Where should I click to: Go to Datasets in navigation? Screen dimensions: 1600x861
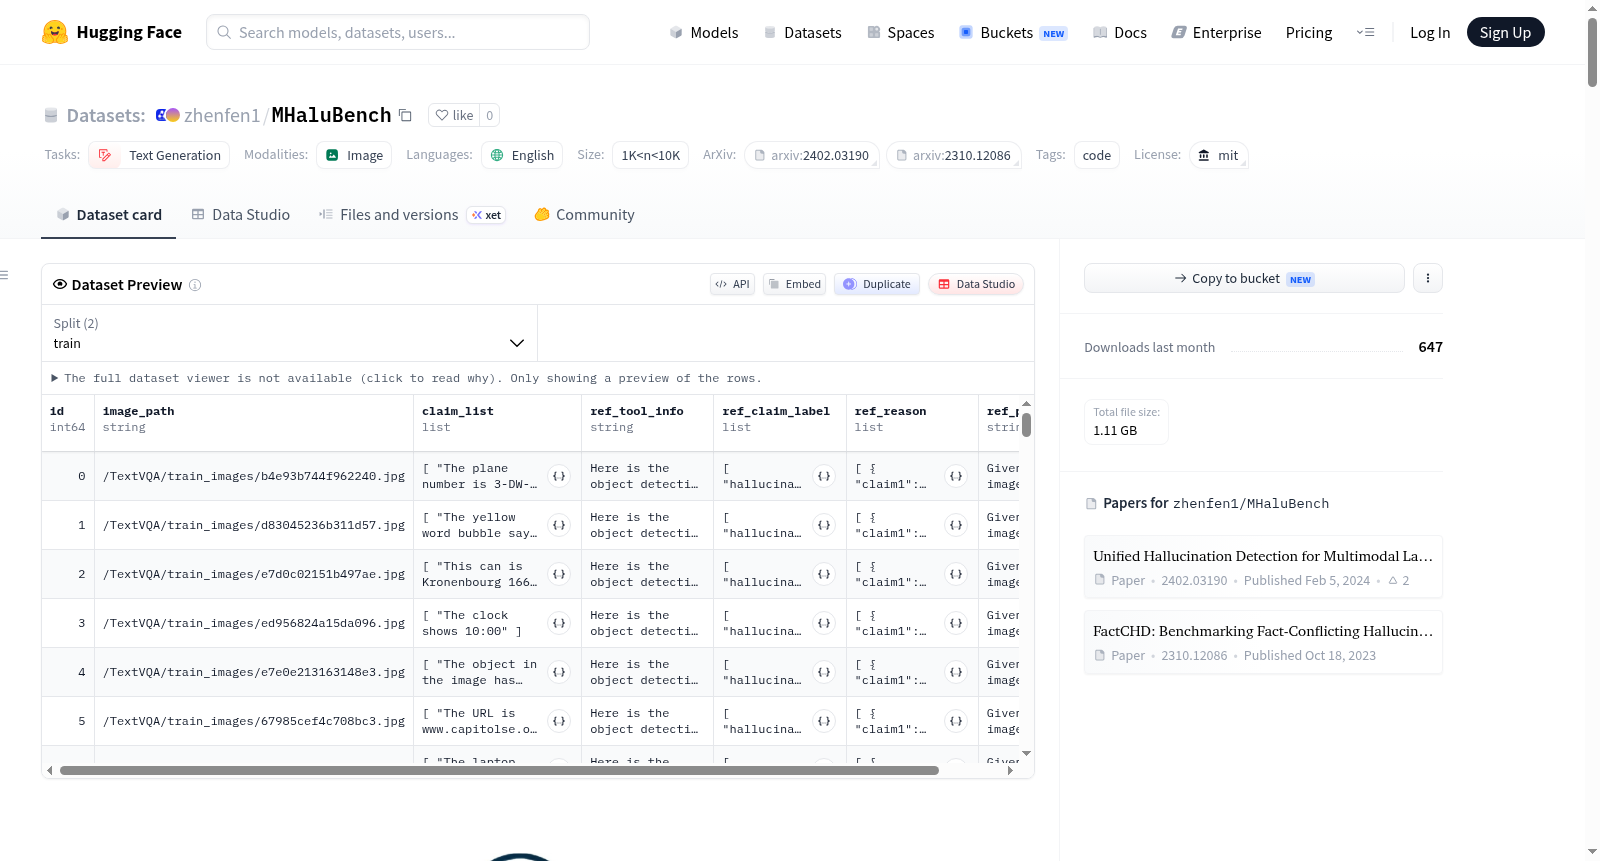(803, 32)
